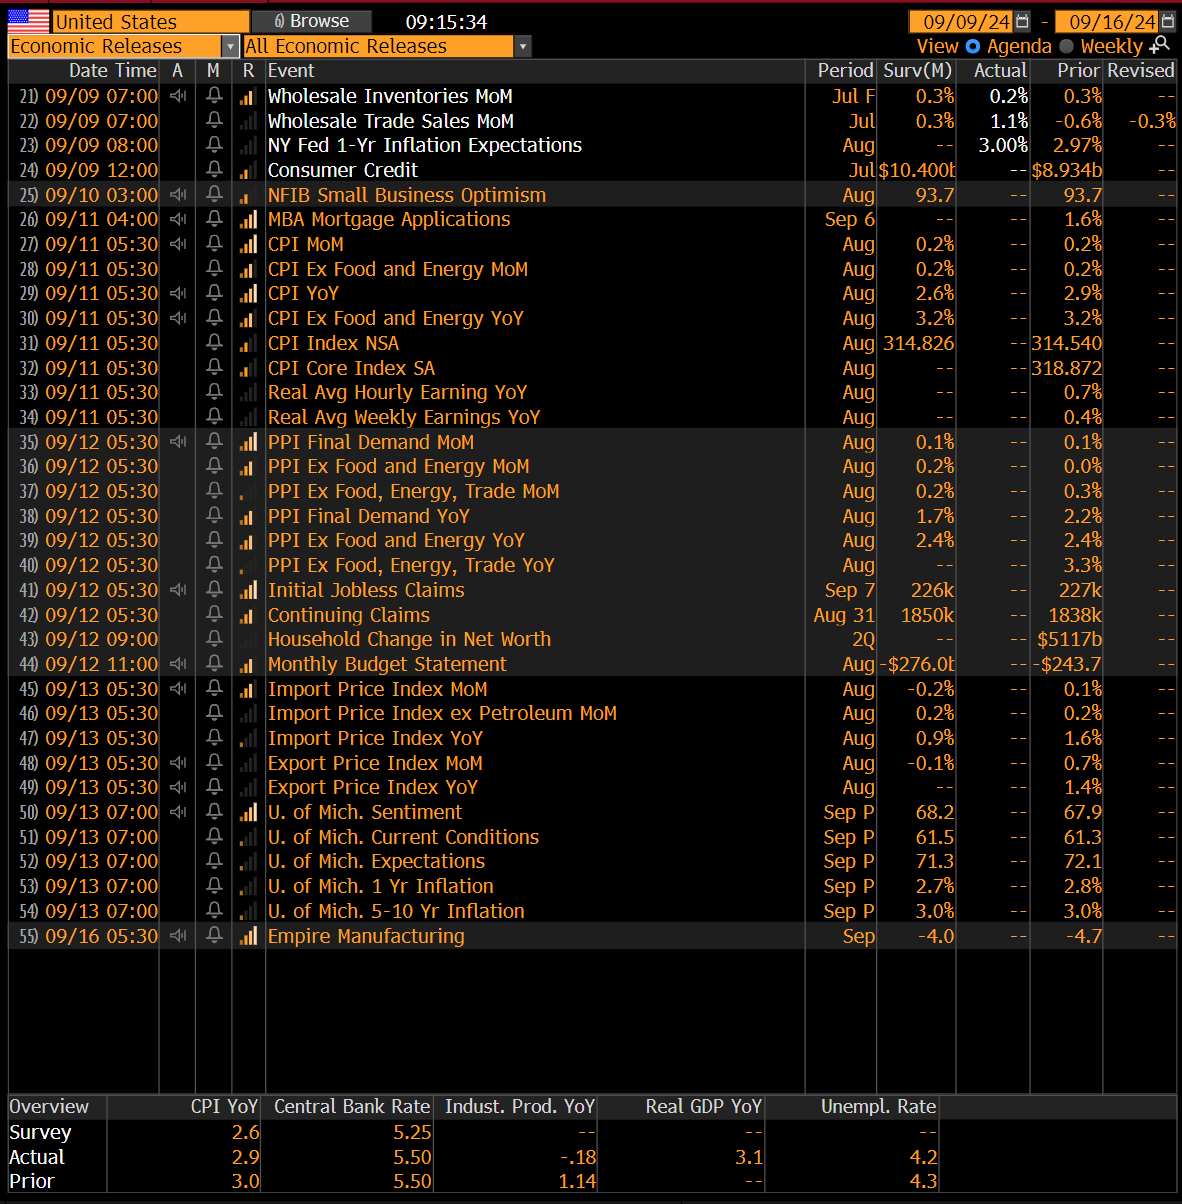
Task: Enable the alert bell for Consumer Credit
Action: 213,169
